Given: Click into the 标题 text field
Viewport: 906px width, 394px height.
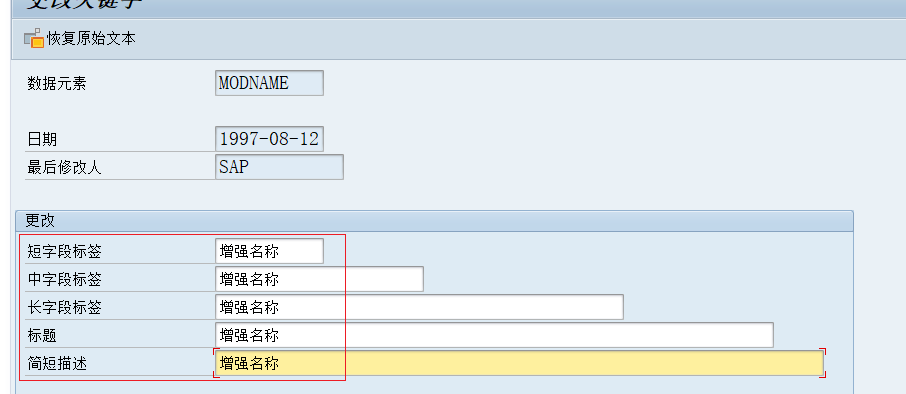Looking at the screenshot, I should 494,335.
